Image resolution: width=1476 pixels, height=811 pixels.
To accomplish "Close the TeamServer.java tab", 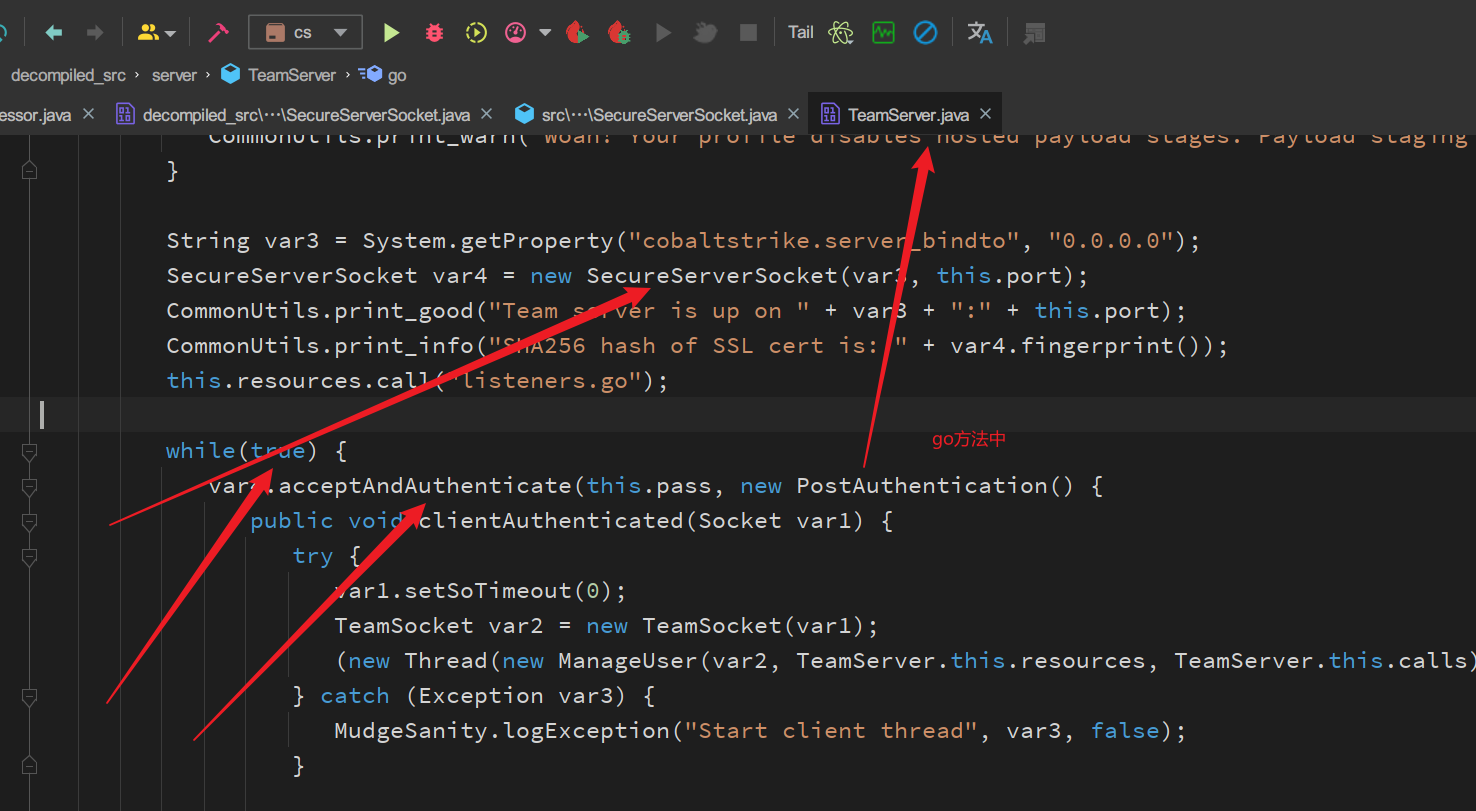I will click(985, 114).
